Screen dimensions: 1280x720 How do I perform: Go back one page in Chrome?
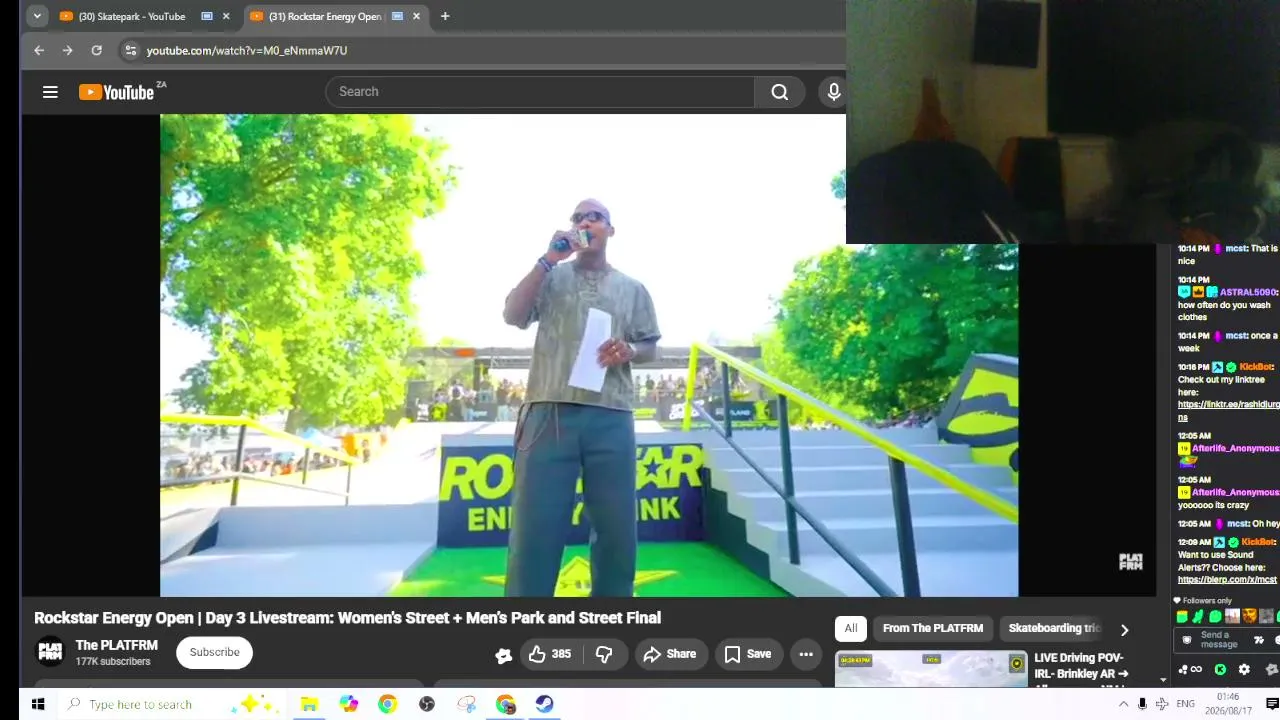[39, 50]
